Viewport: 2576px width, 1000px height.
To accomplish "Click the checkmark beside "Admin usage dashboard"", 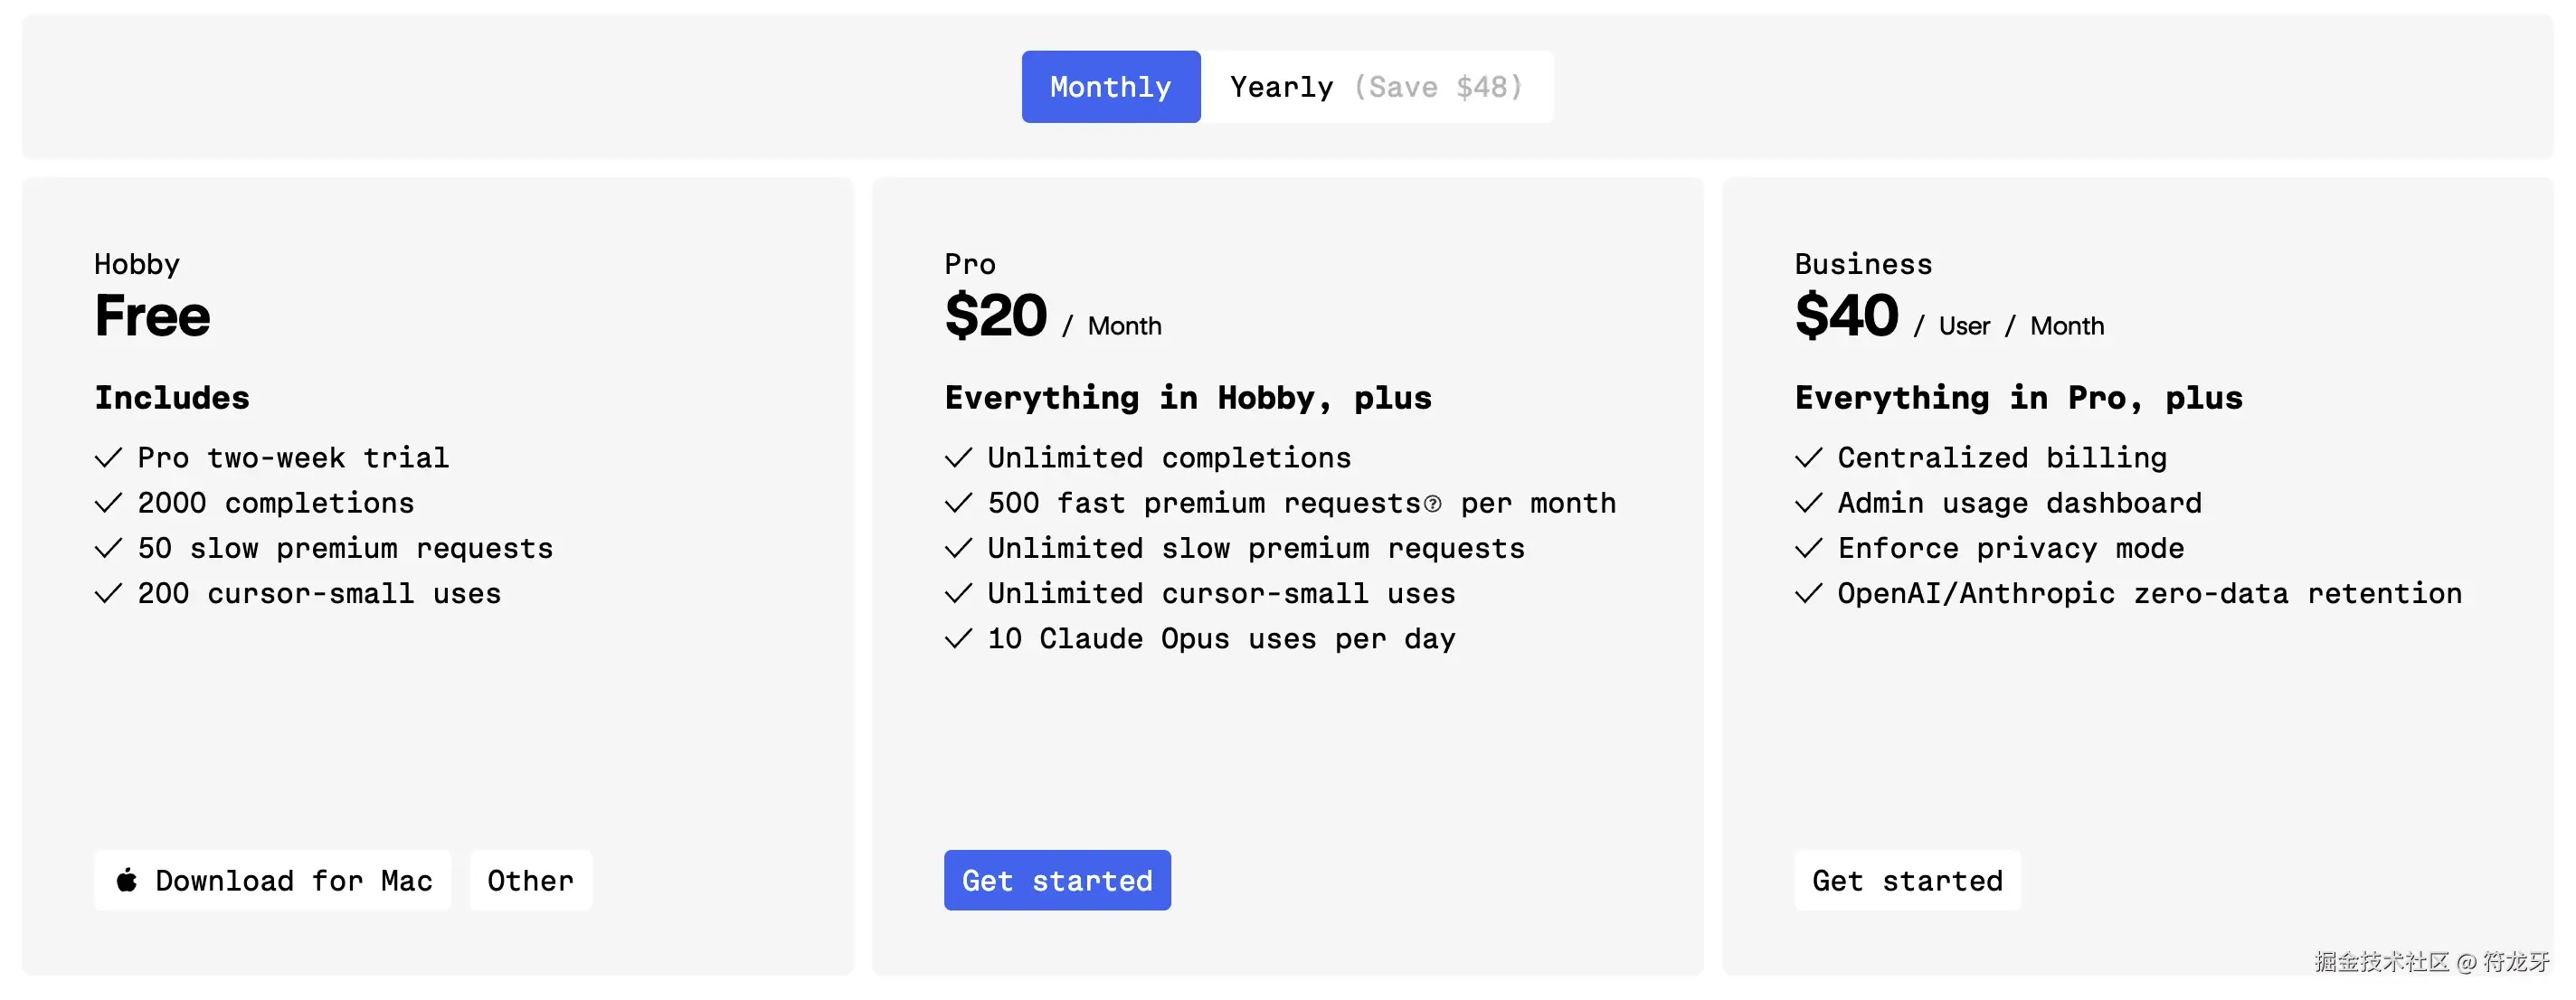I will click(x=1808, y=503).
